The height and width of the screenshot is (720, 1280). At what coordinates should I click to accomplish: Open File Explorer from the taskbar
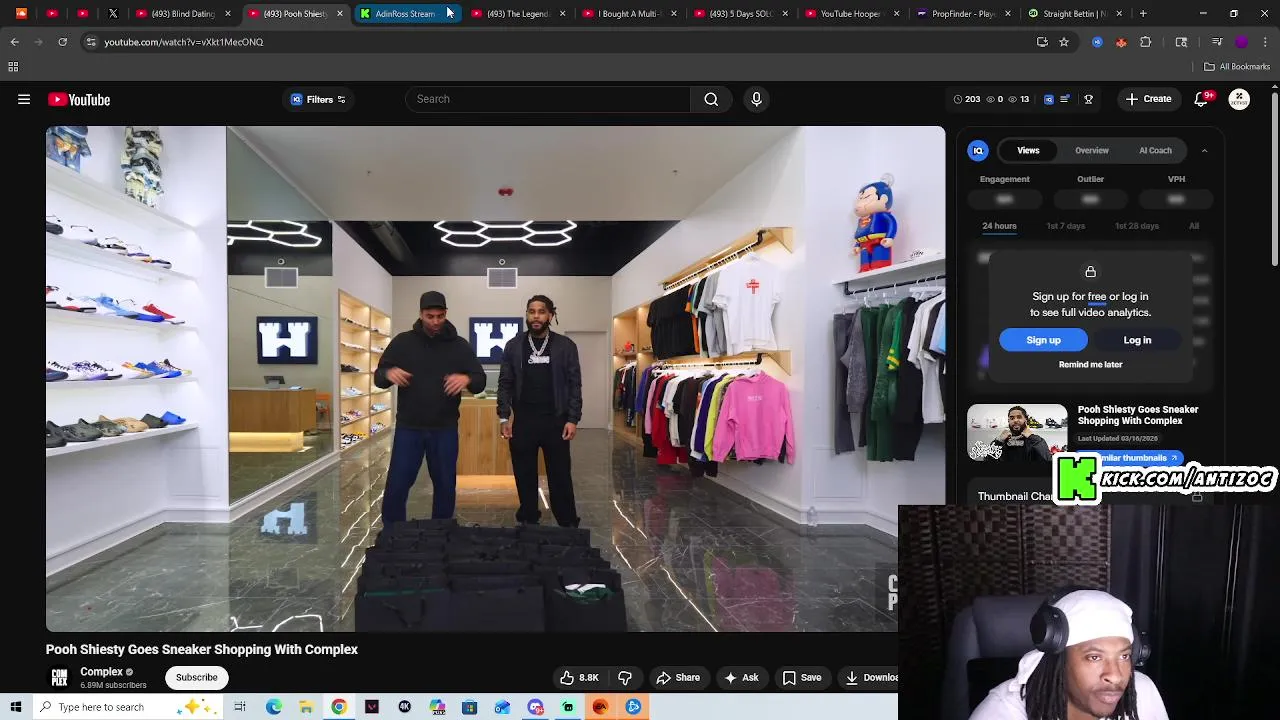(x=306, y=707)
